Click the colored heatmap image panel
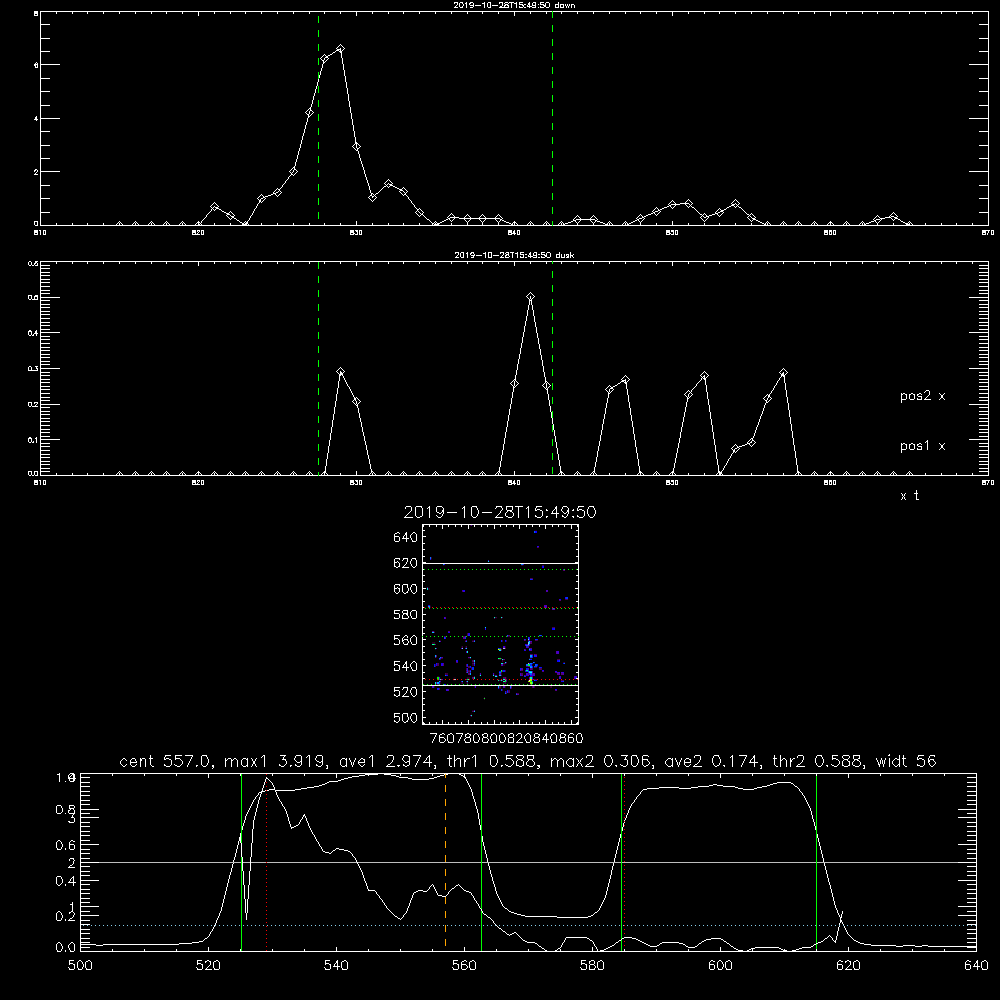Screen dimensions: 1000x1000 [500, 624]
